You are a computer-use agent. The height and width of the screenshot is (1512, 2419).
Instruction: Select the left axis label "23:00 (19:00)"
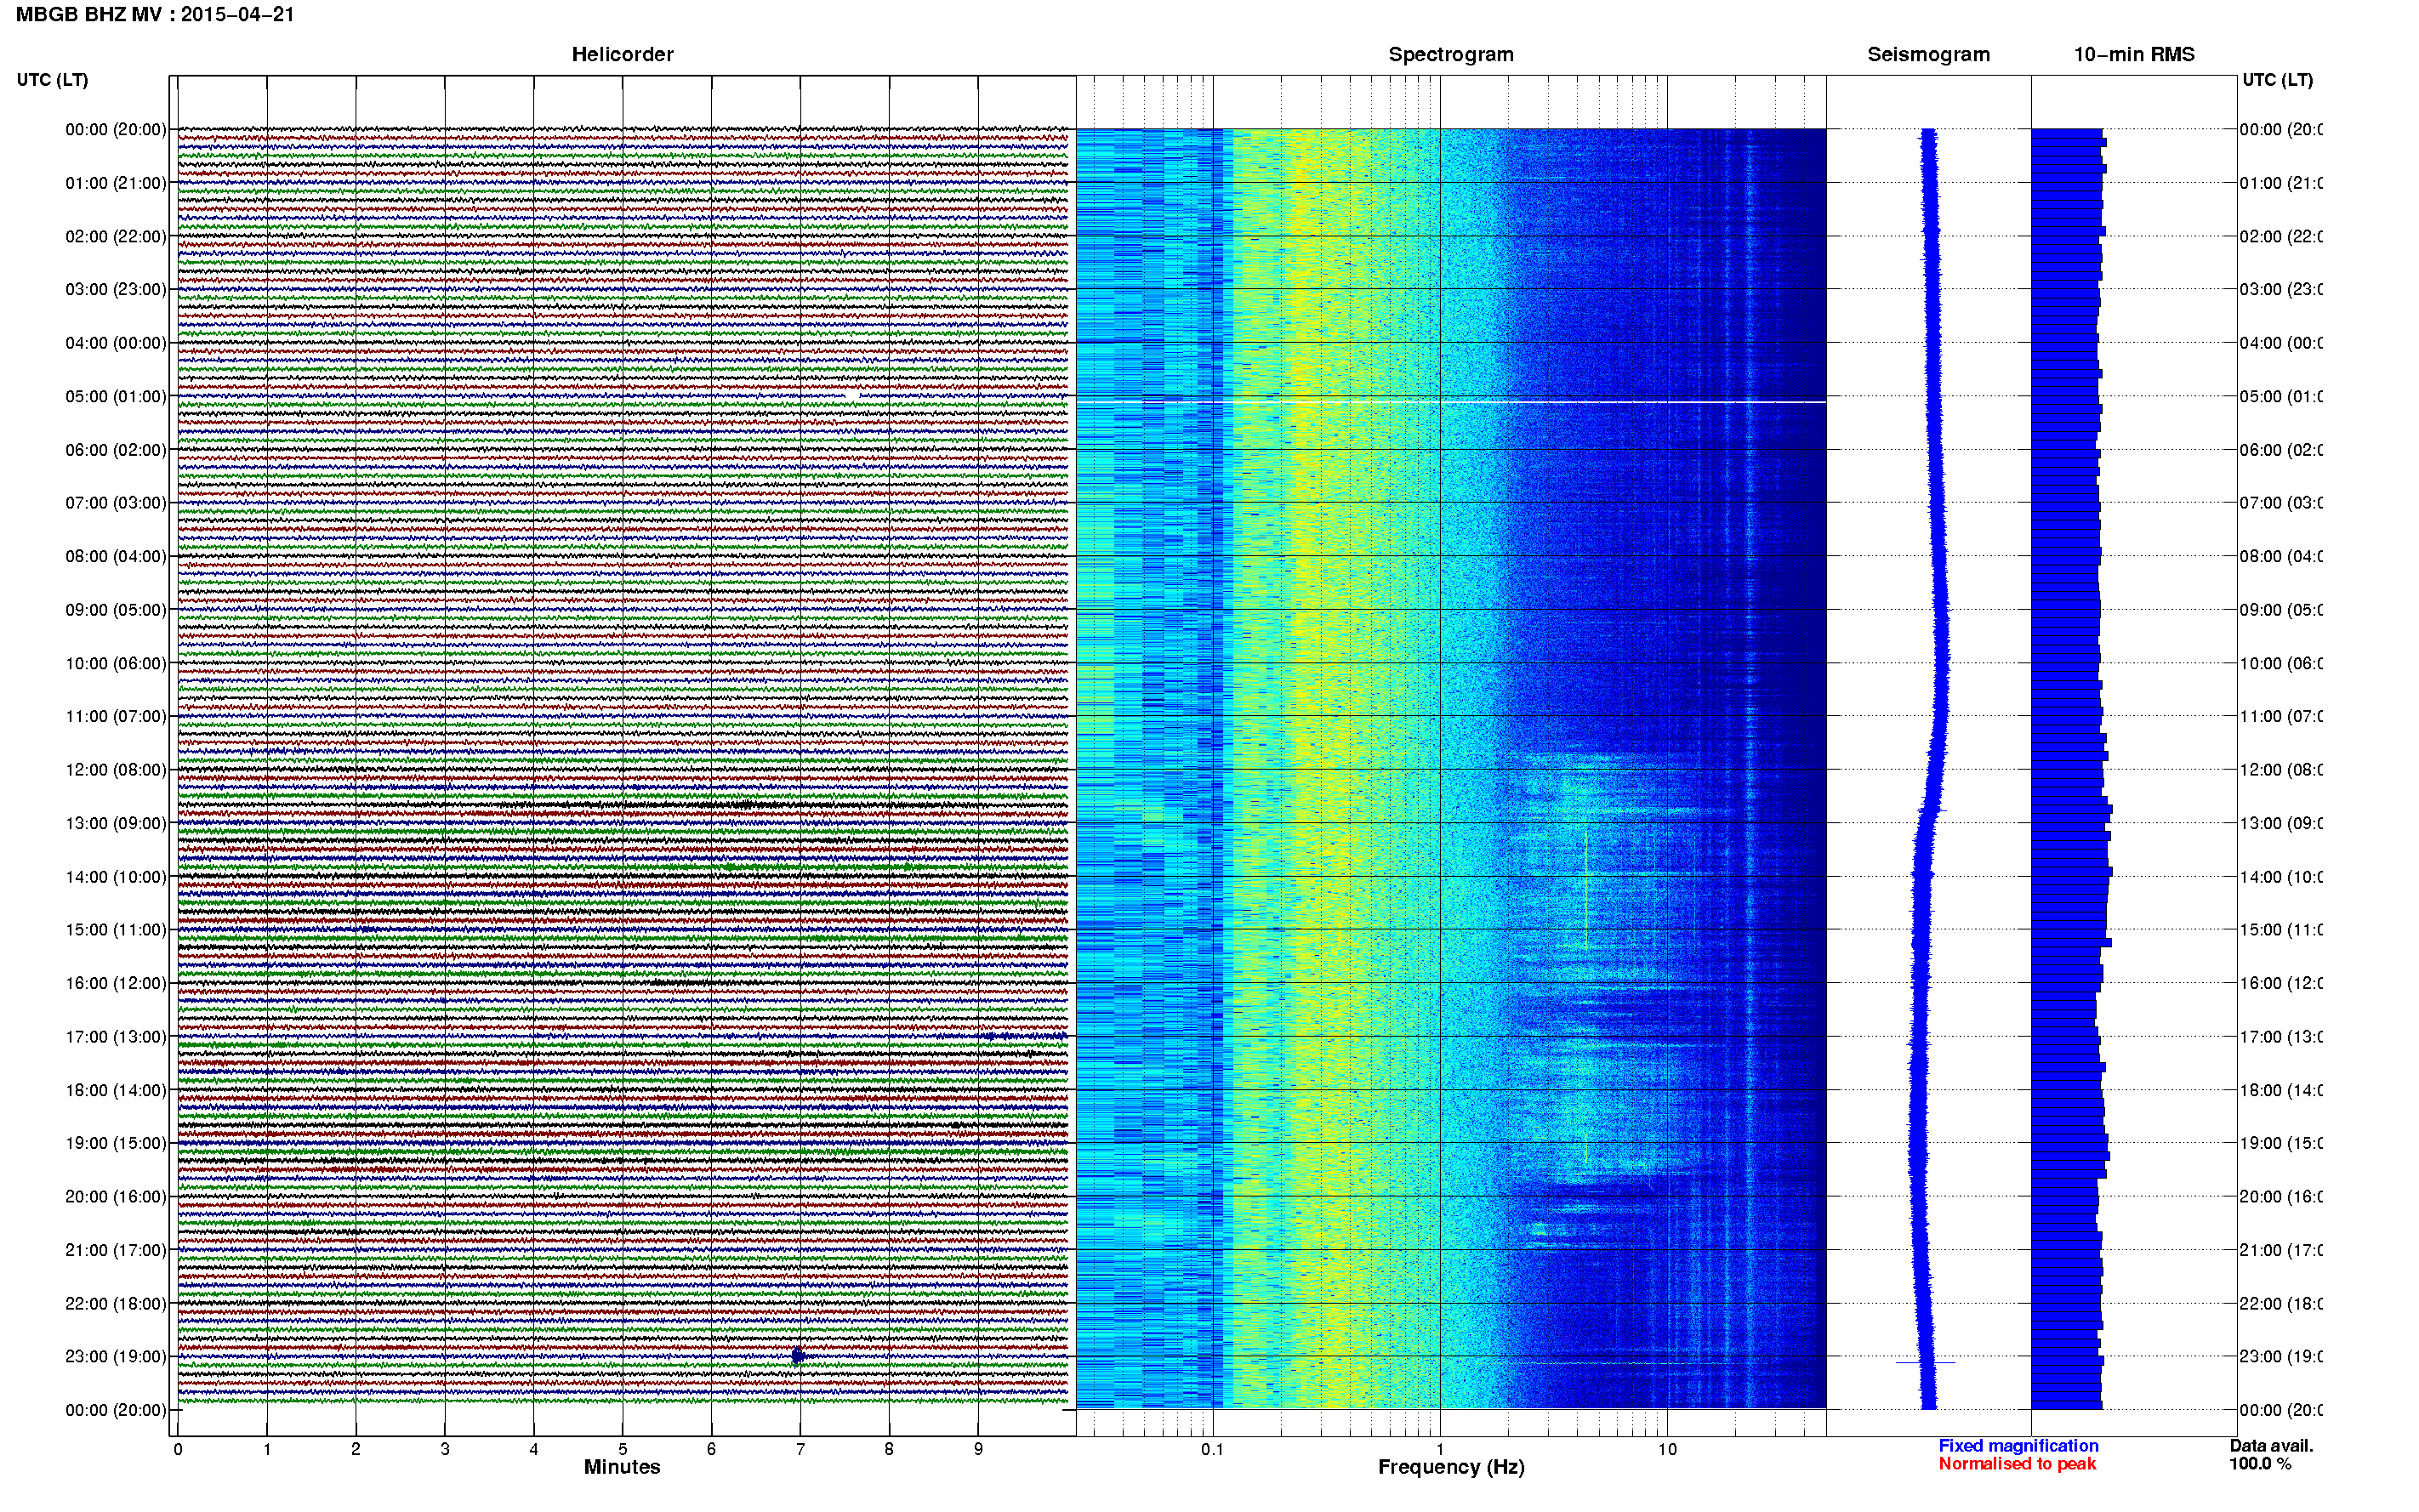coord(116,1356)
